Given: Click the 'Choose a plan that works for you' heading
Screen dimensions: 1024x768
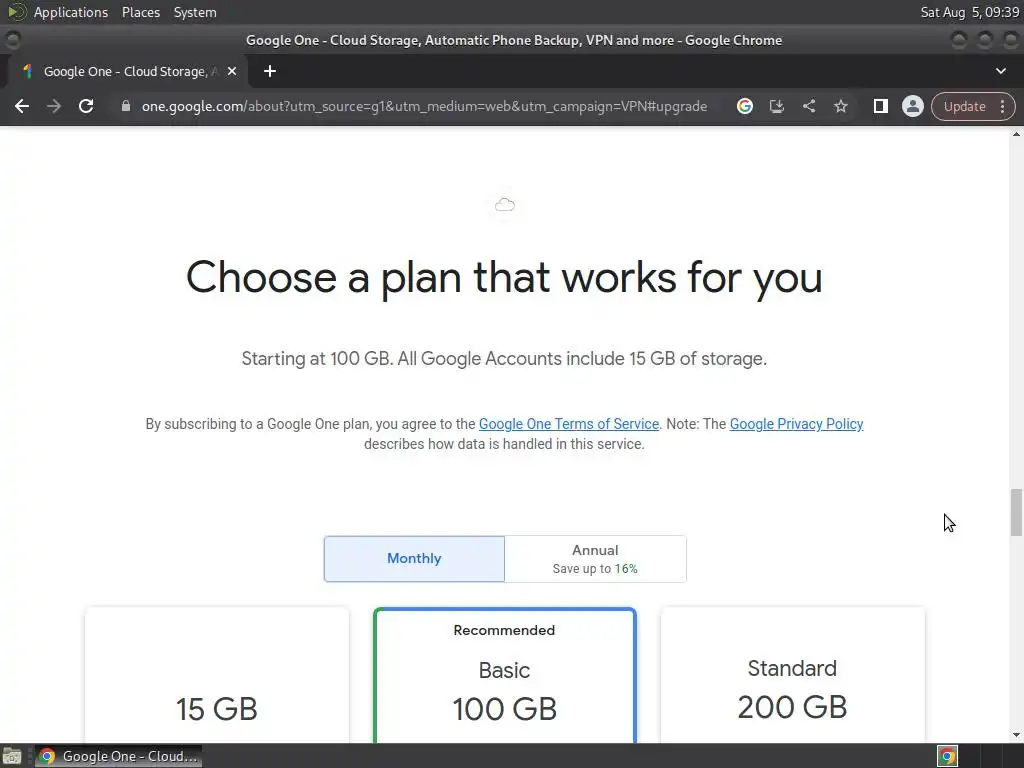Looking at the screenshot, I should pos(504,278).
